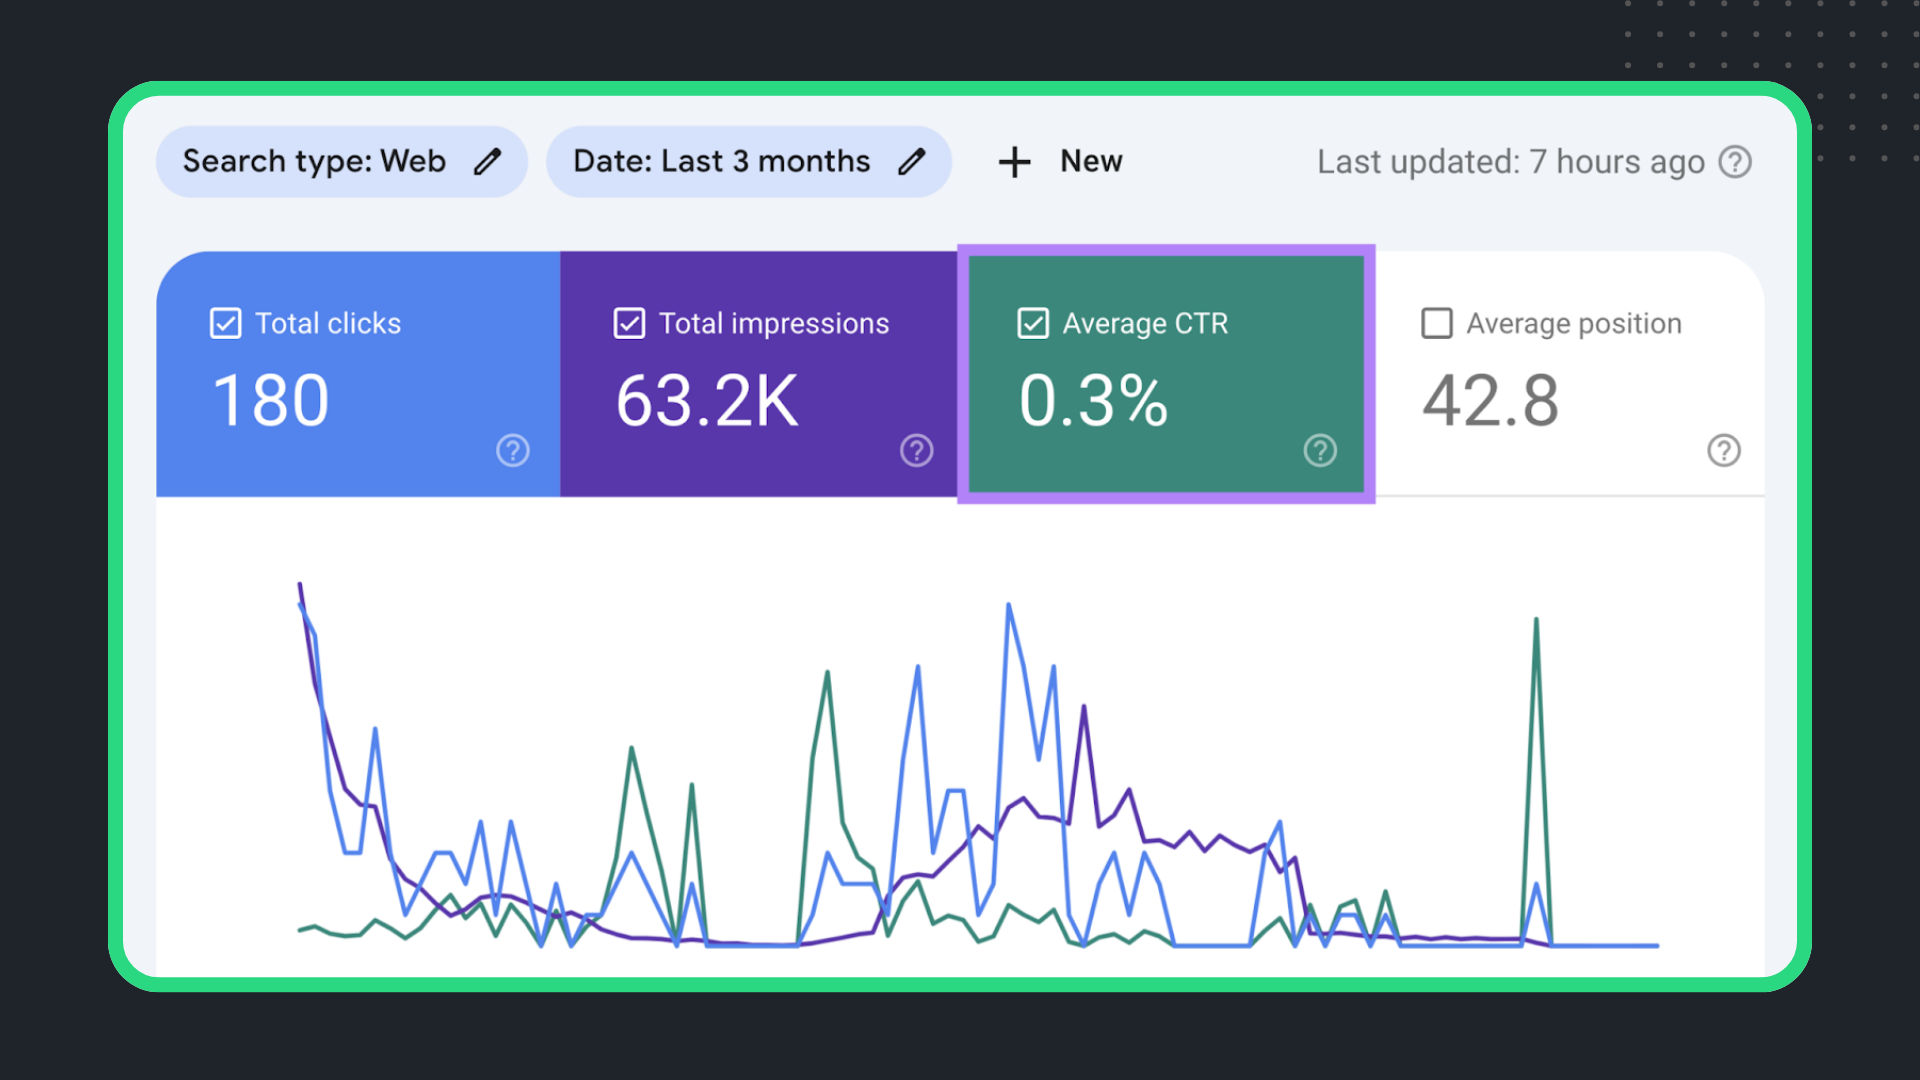Uncheck the Total clicks checkbox
The image size is (1920, 1080).
click(226, 324)
